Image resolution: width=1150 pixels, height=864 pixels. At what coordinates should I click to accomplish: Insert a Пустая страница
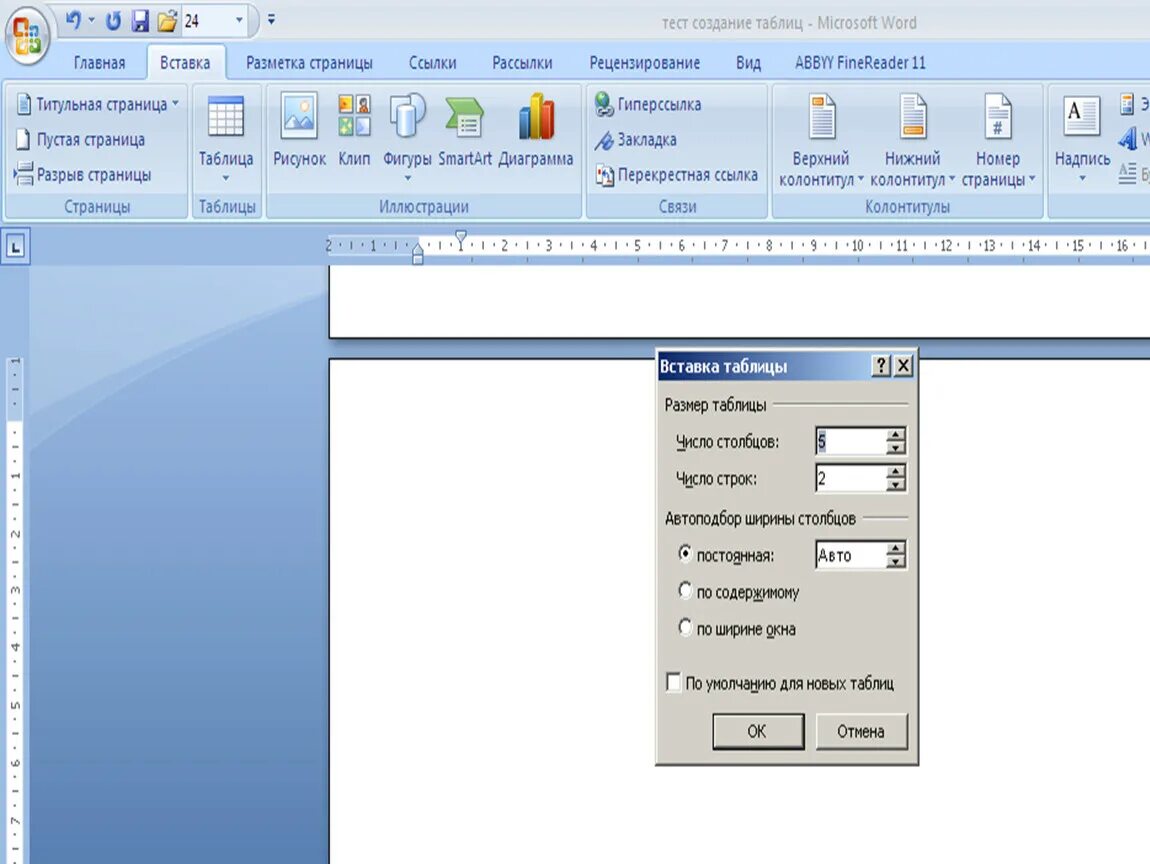click(81, 139)
